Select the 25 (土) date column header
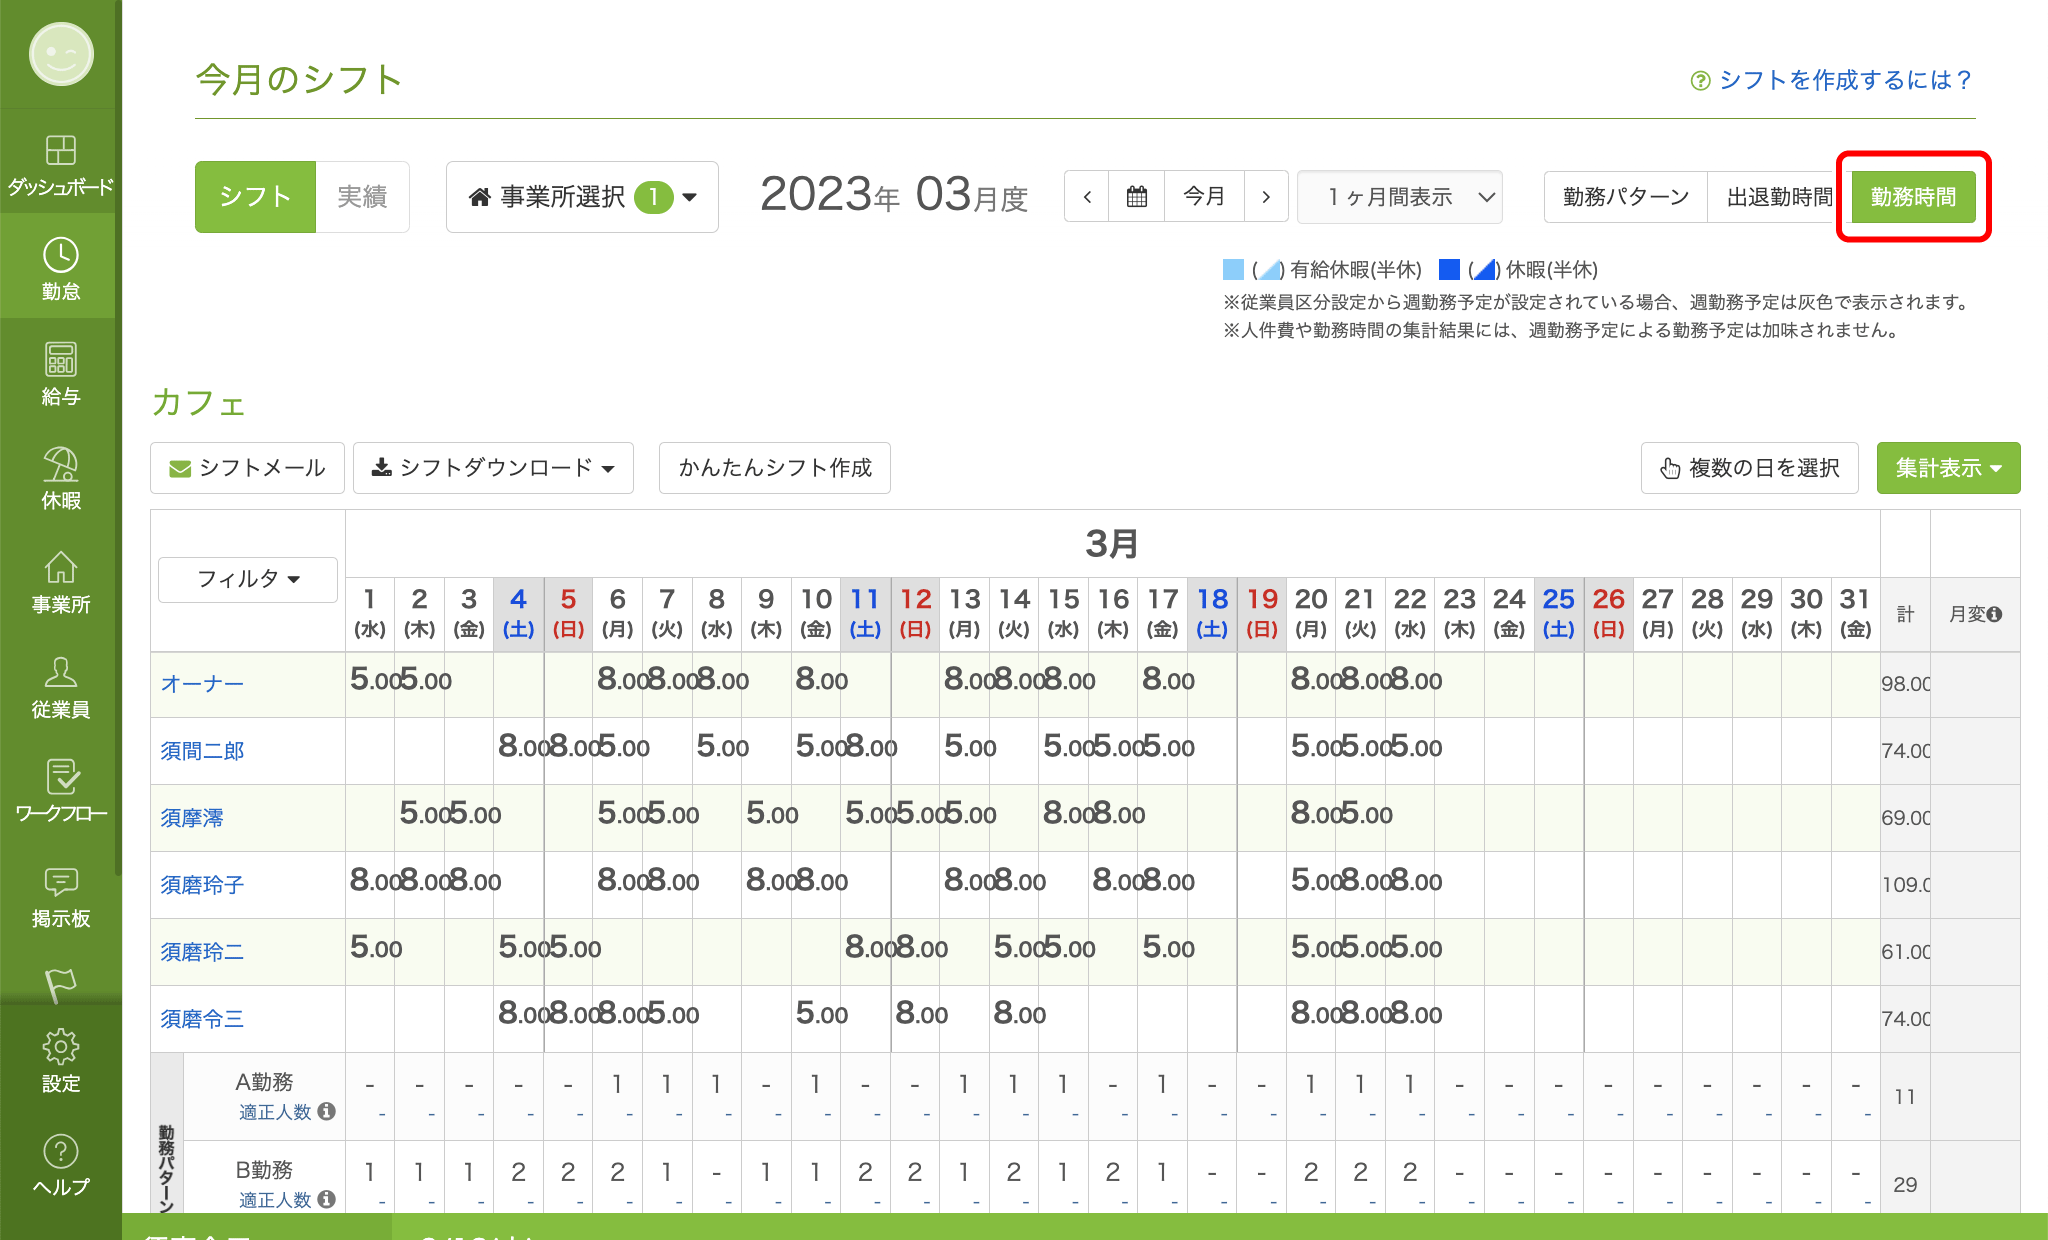The height and width of the screenshot is (1240, 2048). [x=1559, y=614]
